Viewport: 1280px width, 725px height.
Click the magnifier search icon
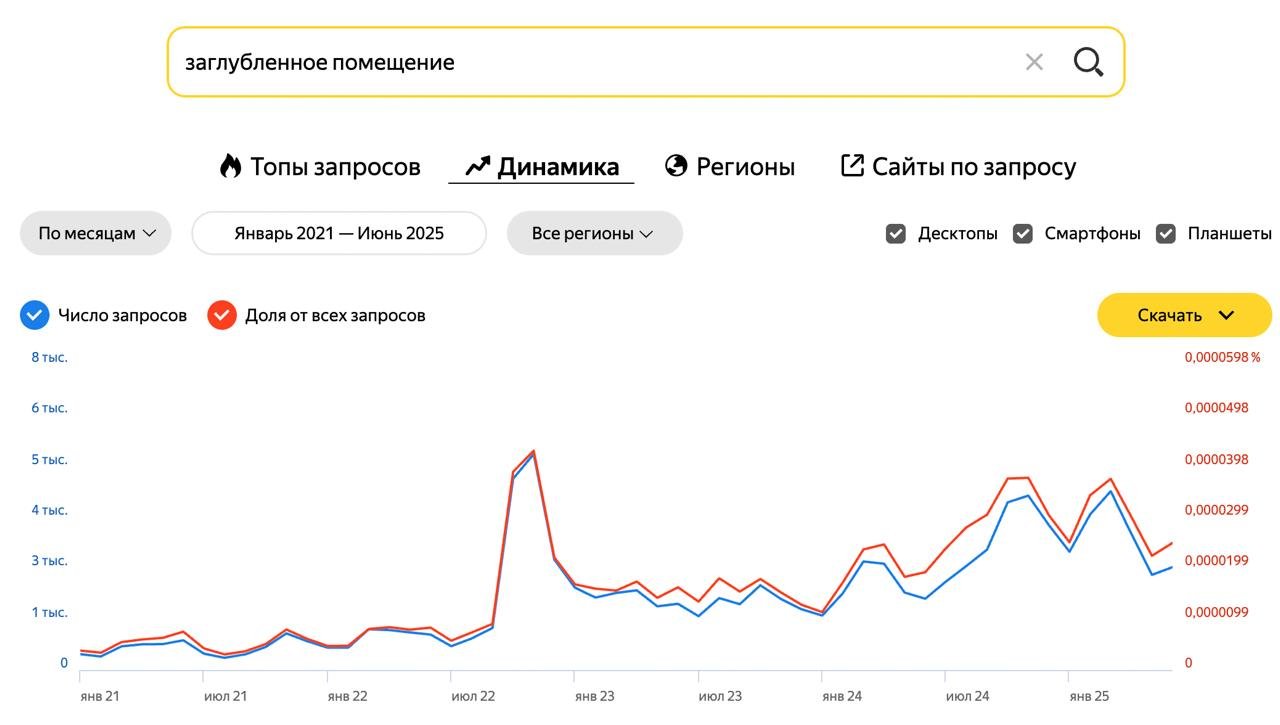[x=1088, y=62]
